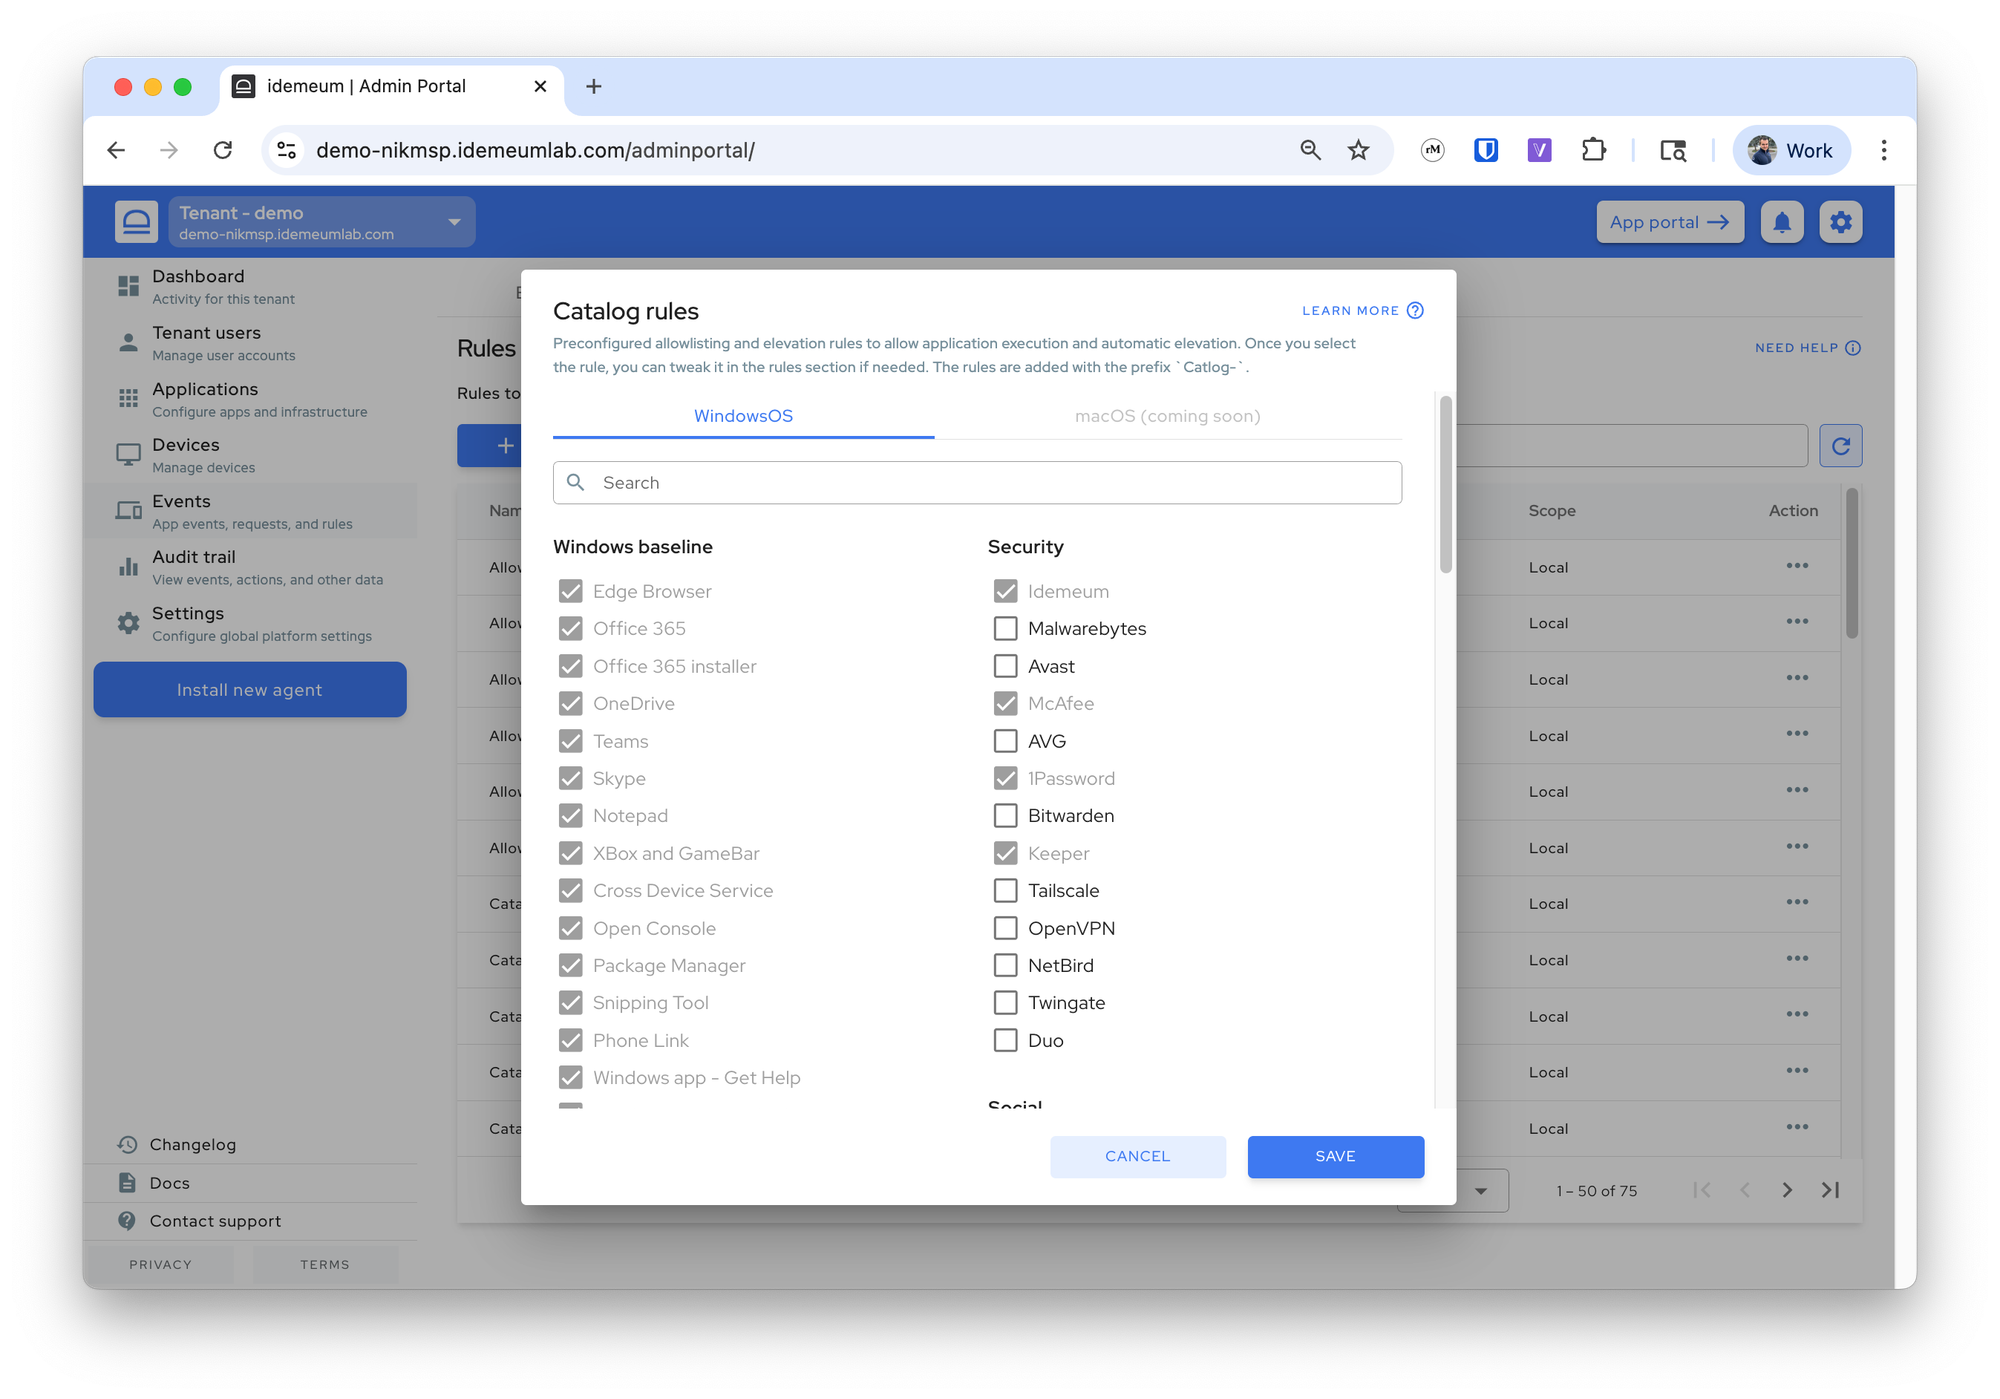Viewport: 2000px width, 1399px height.
Task: Jump to last page of rules
Action: [x=1831, y=1190]
